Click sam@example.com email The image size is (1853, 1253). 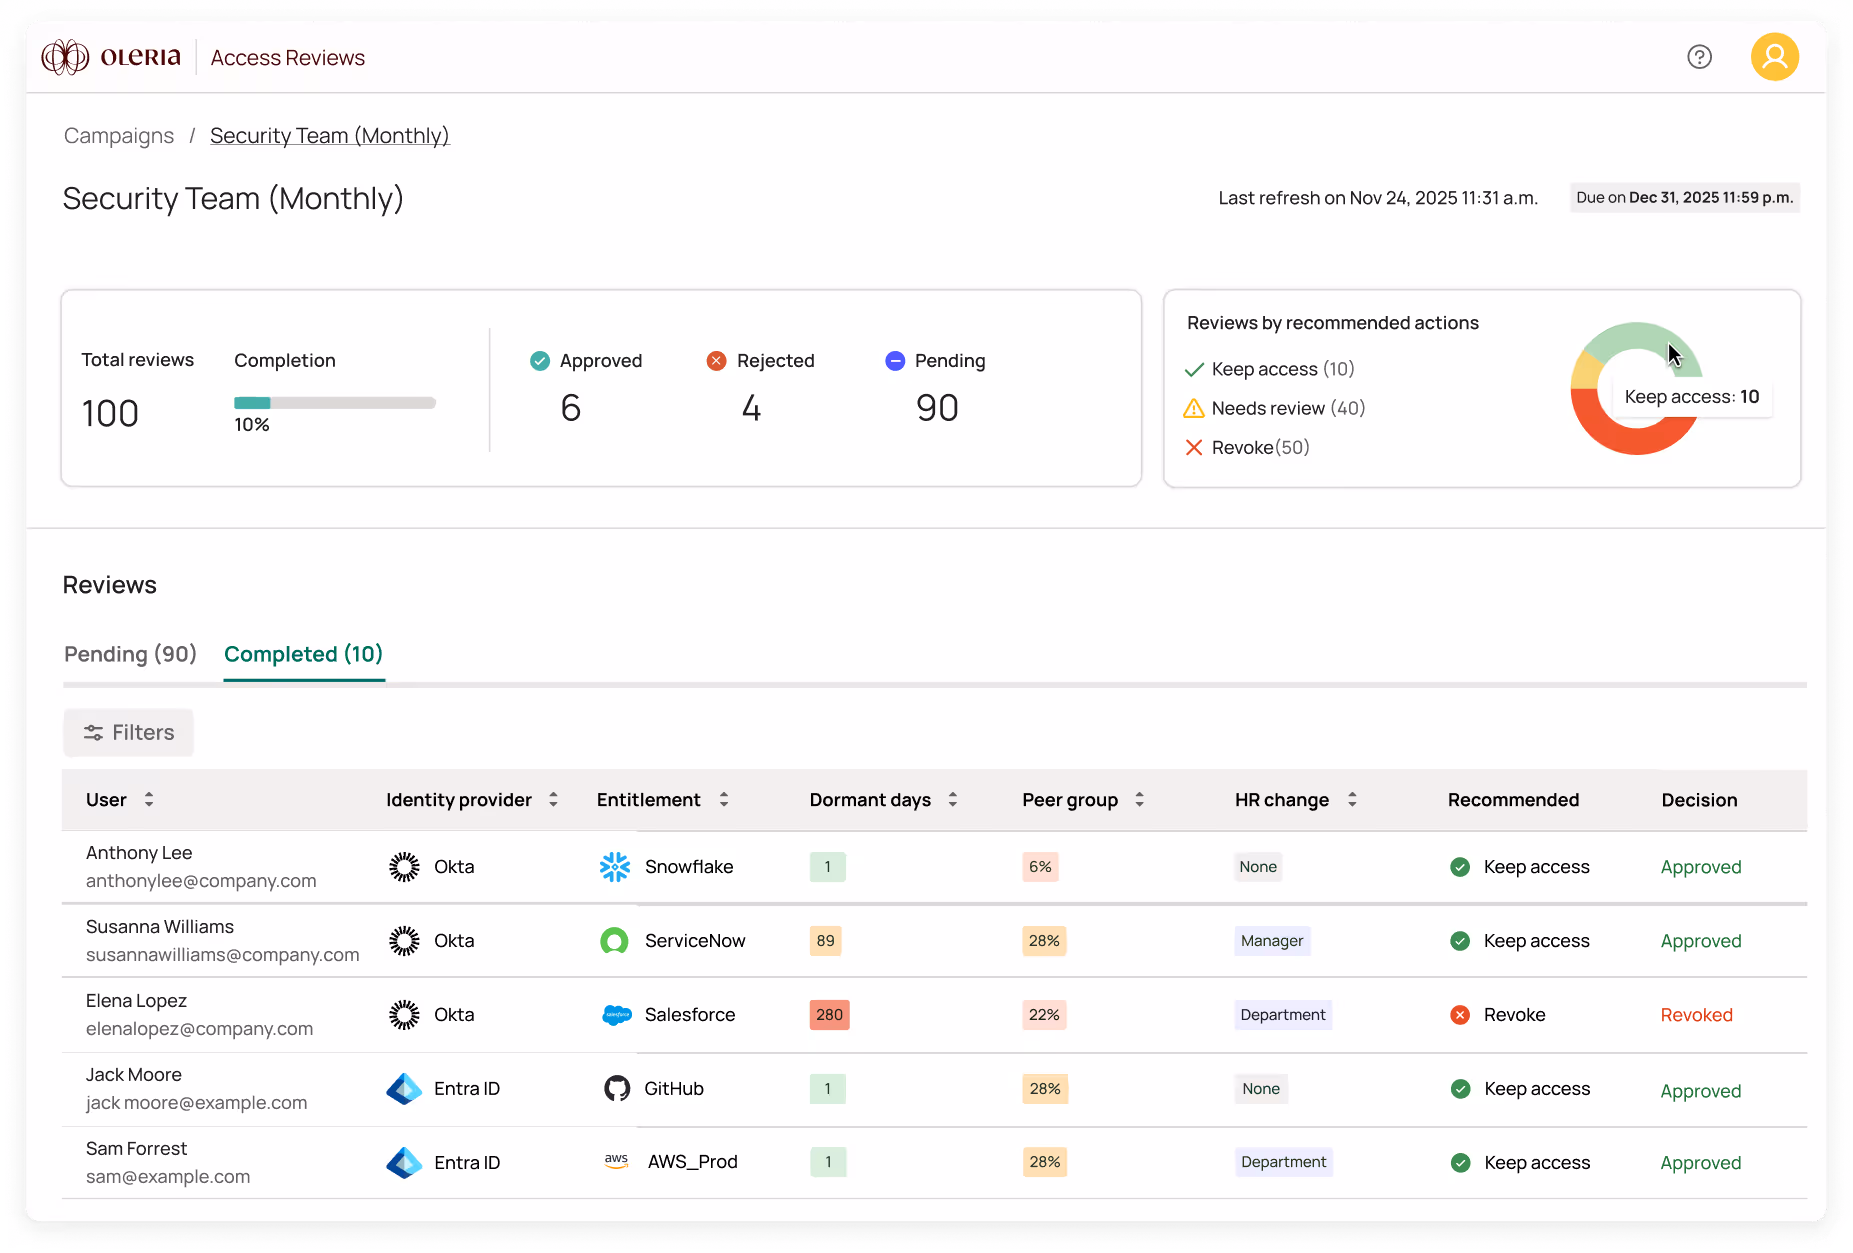coord(168,1177)
